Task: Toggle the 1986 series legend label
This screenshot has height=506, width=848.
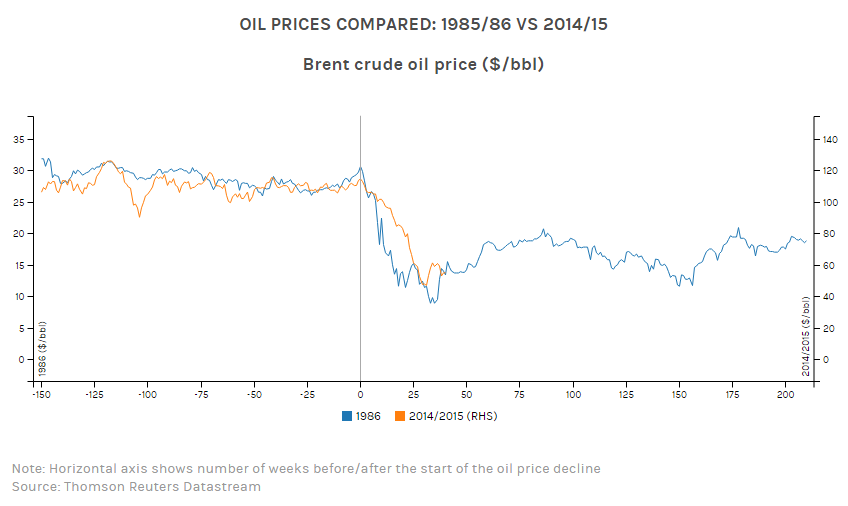Action: (368, 416)
